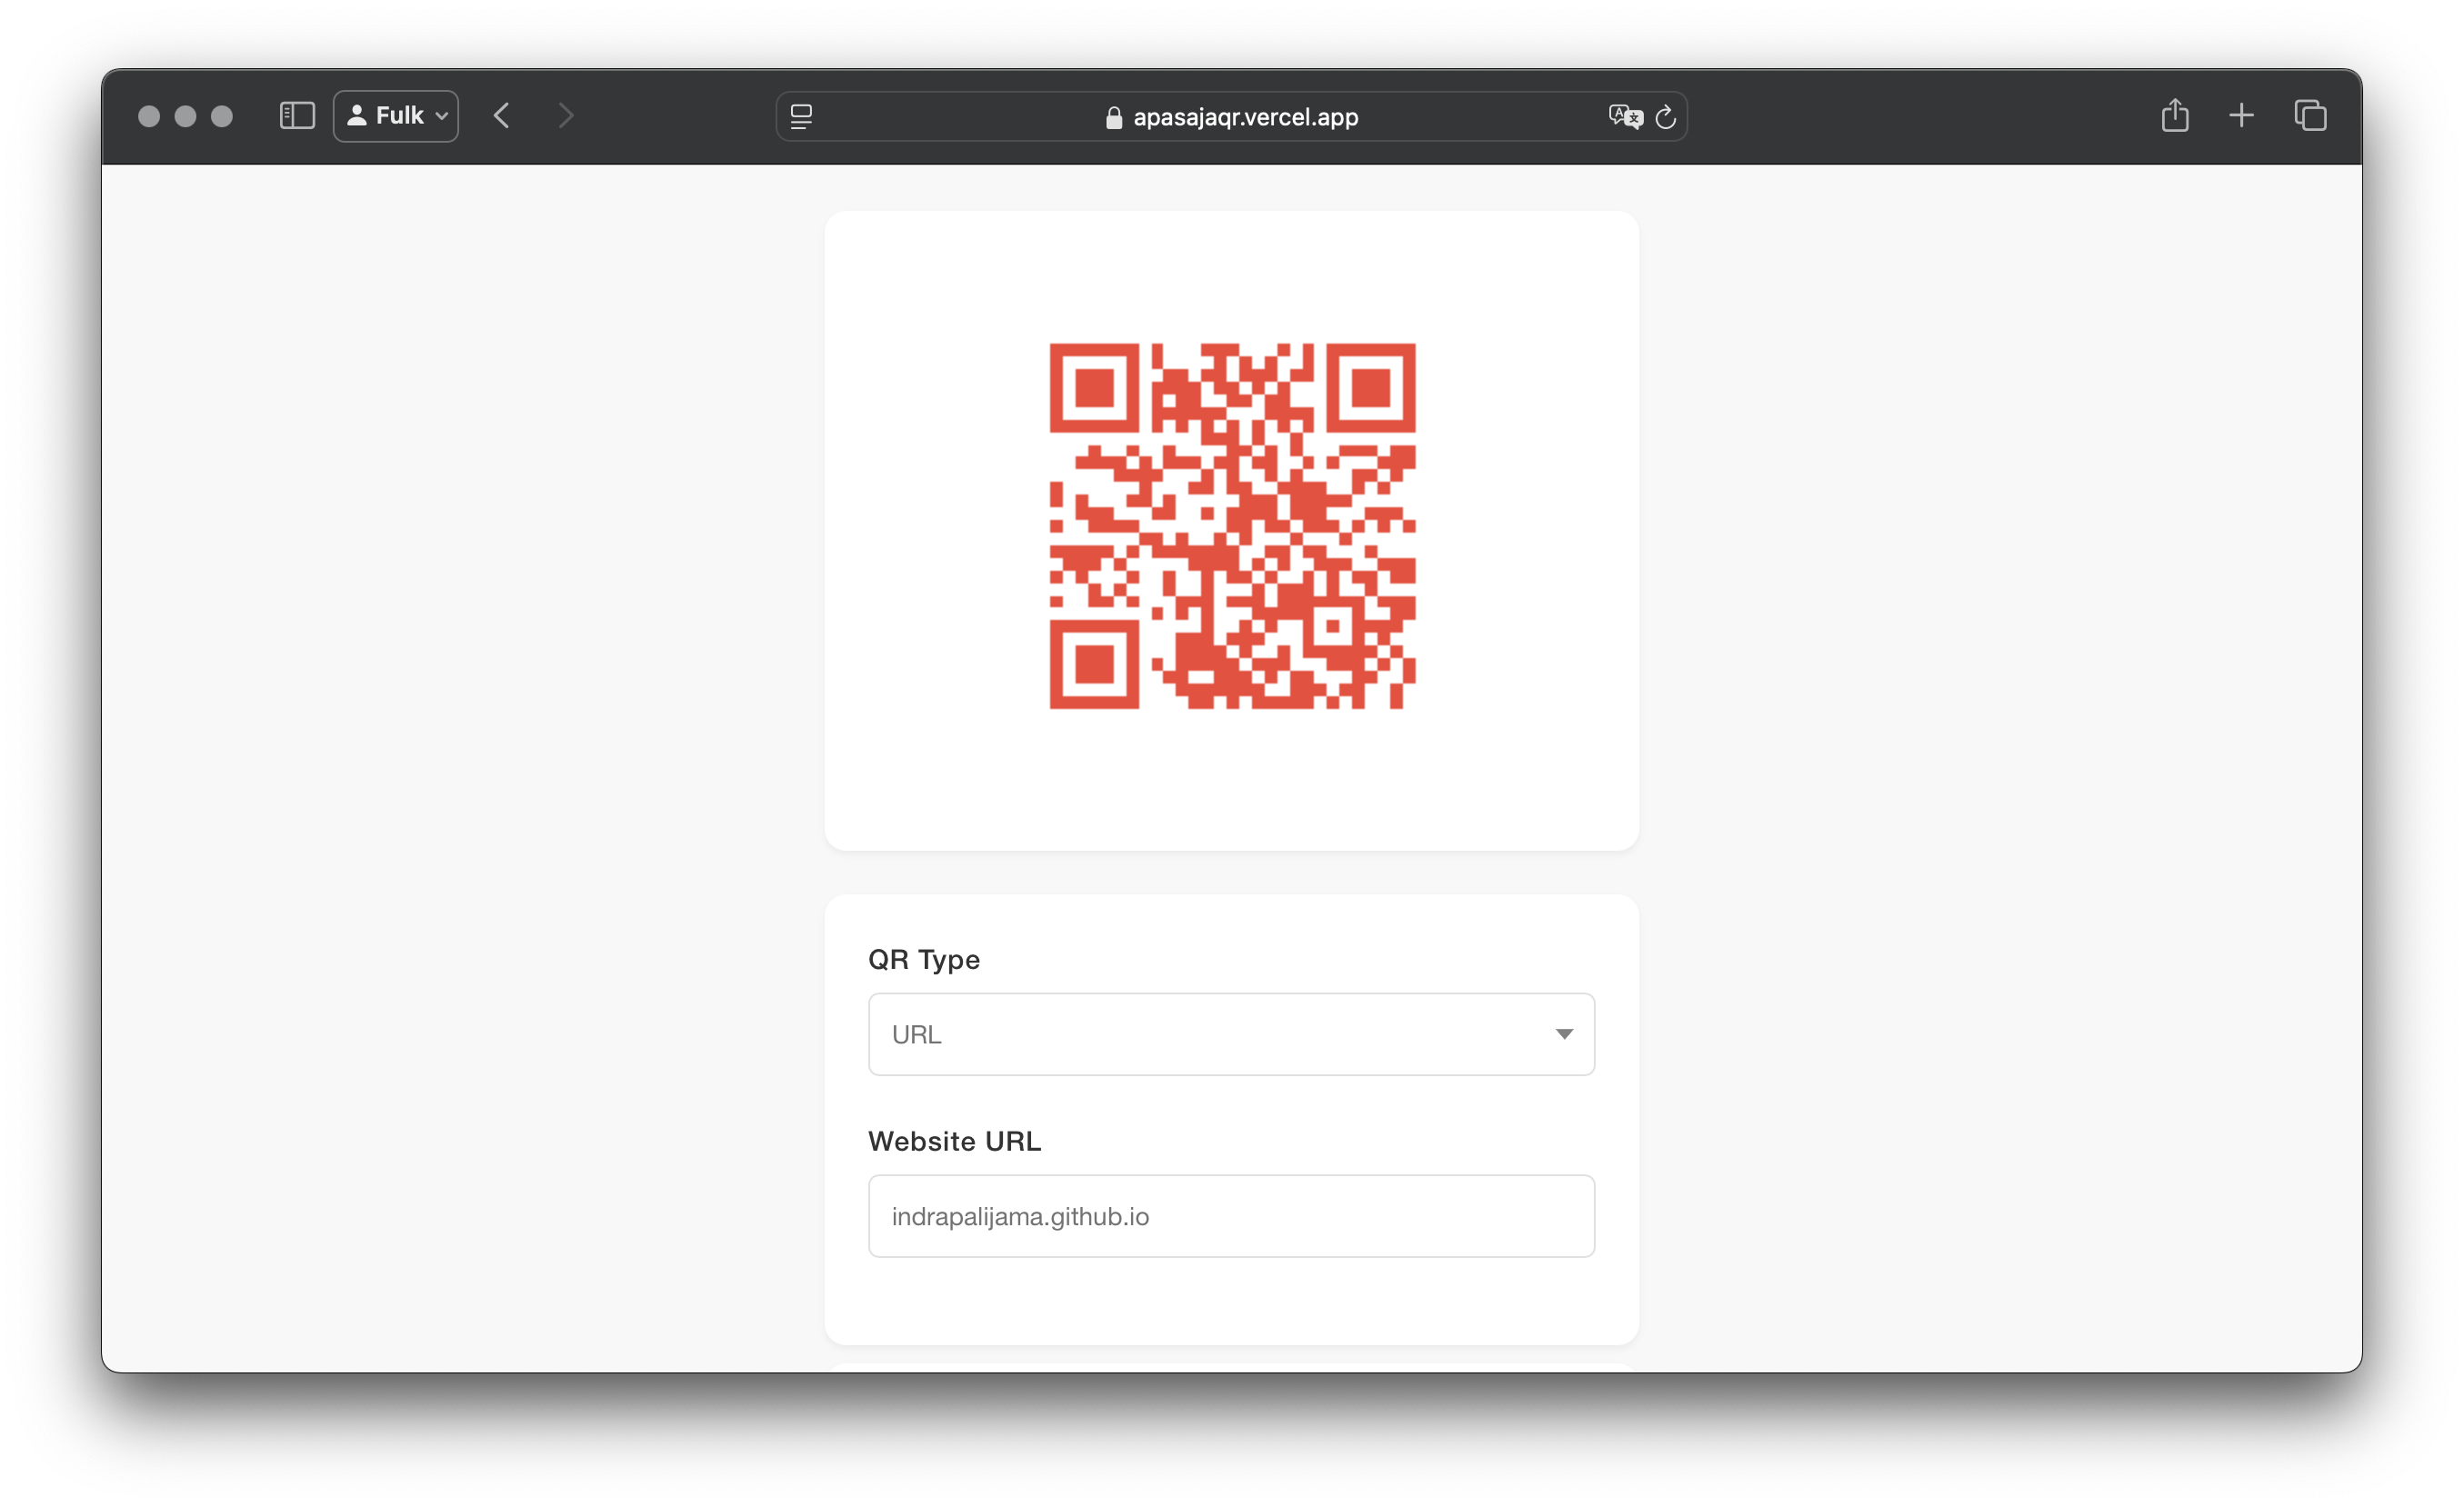Screen dimensions: 2464x1507
Task: Focus the Website URL input field
Action: (x=1231, y=1216)
